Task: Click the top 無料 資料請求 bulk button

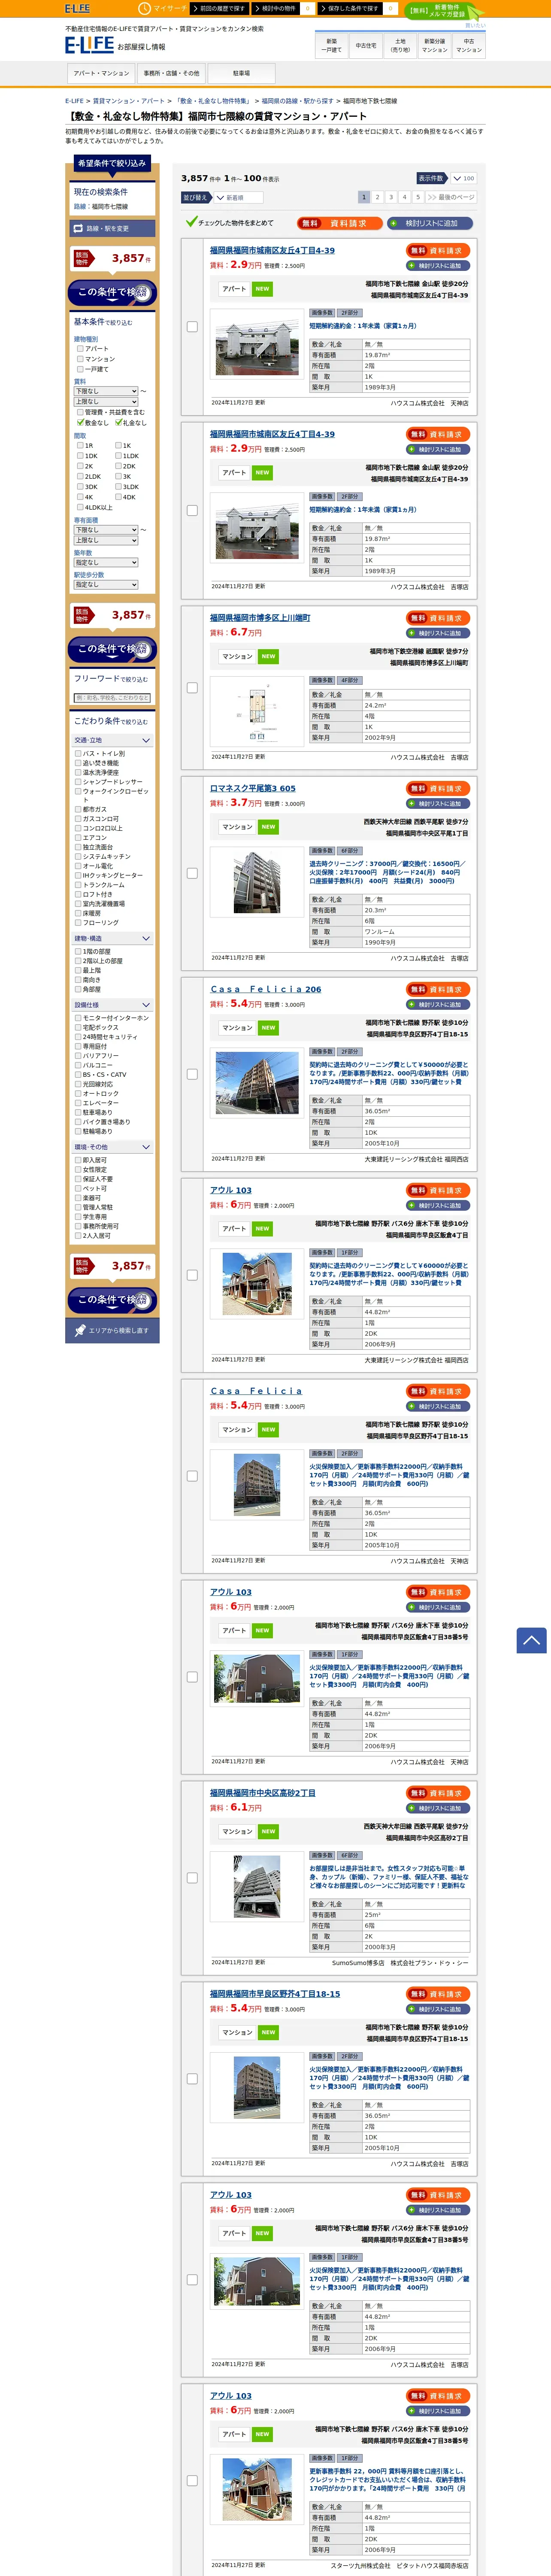Action: [339, 223]
